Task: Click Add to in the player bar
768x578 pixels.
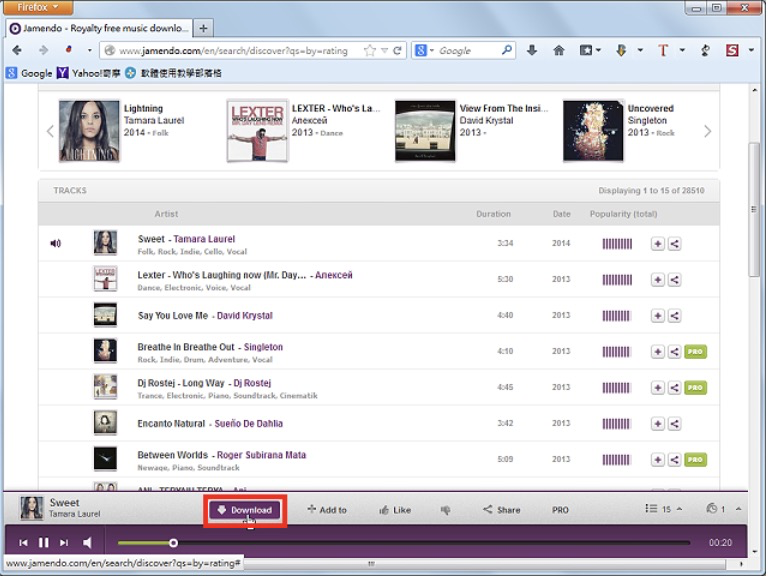Action: point(327,510)
